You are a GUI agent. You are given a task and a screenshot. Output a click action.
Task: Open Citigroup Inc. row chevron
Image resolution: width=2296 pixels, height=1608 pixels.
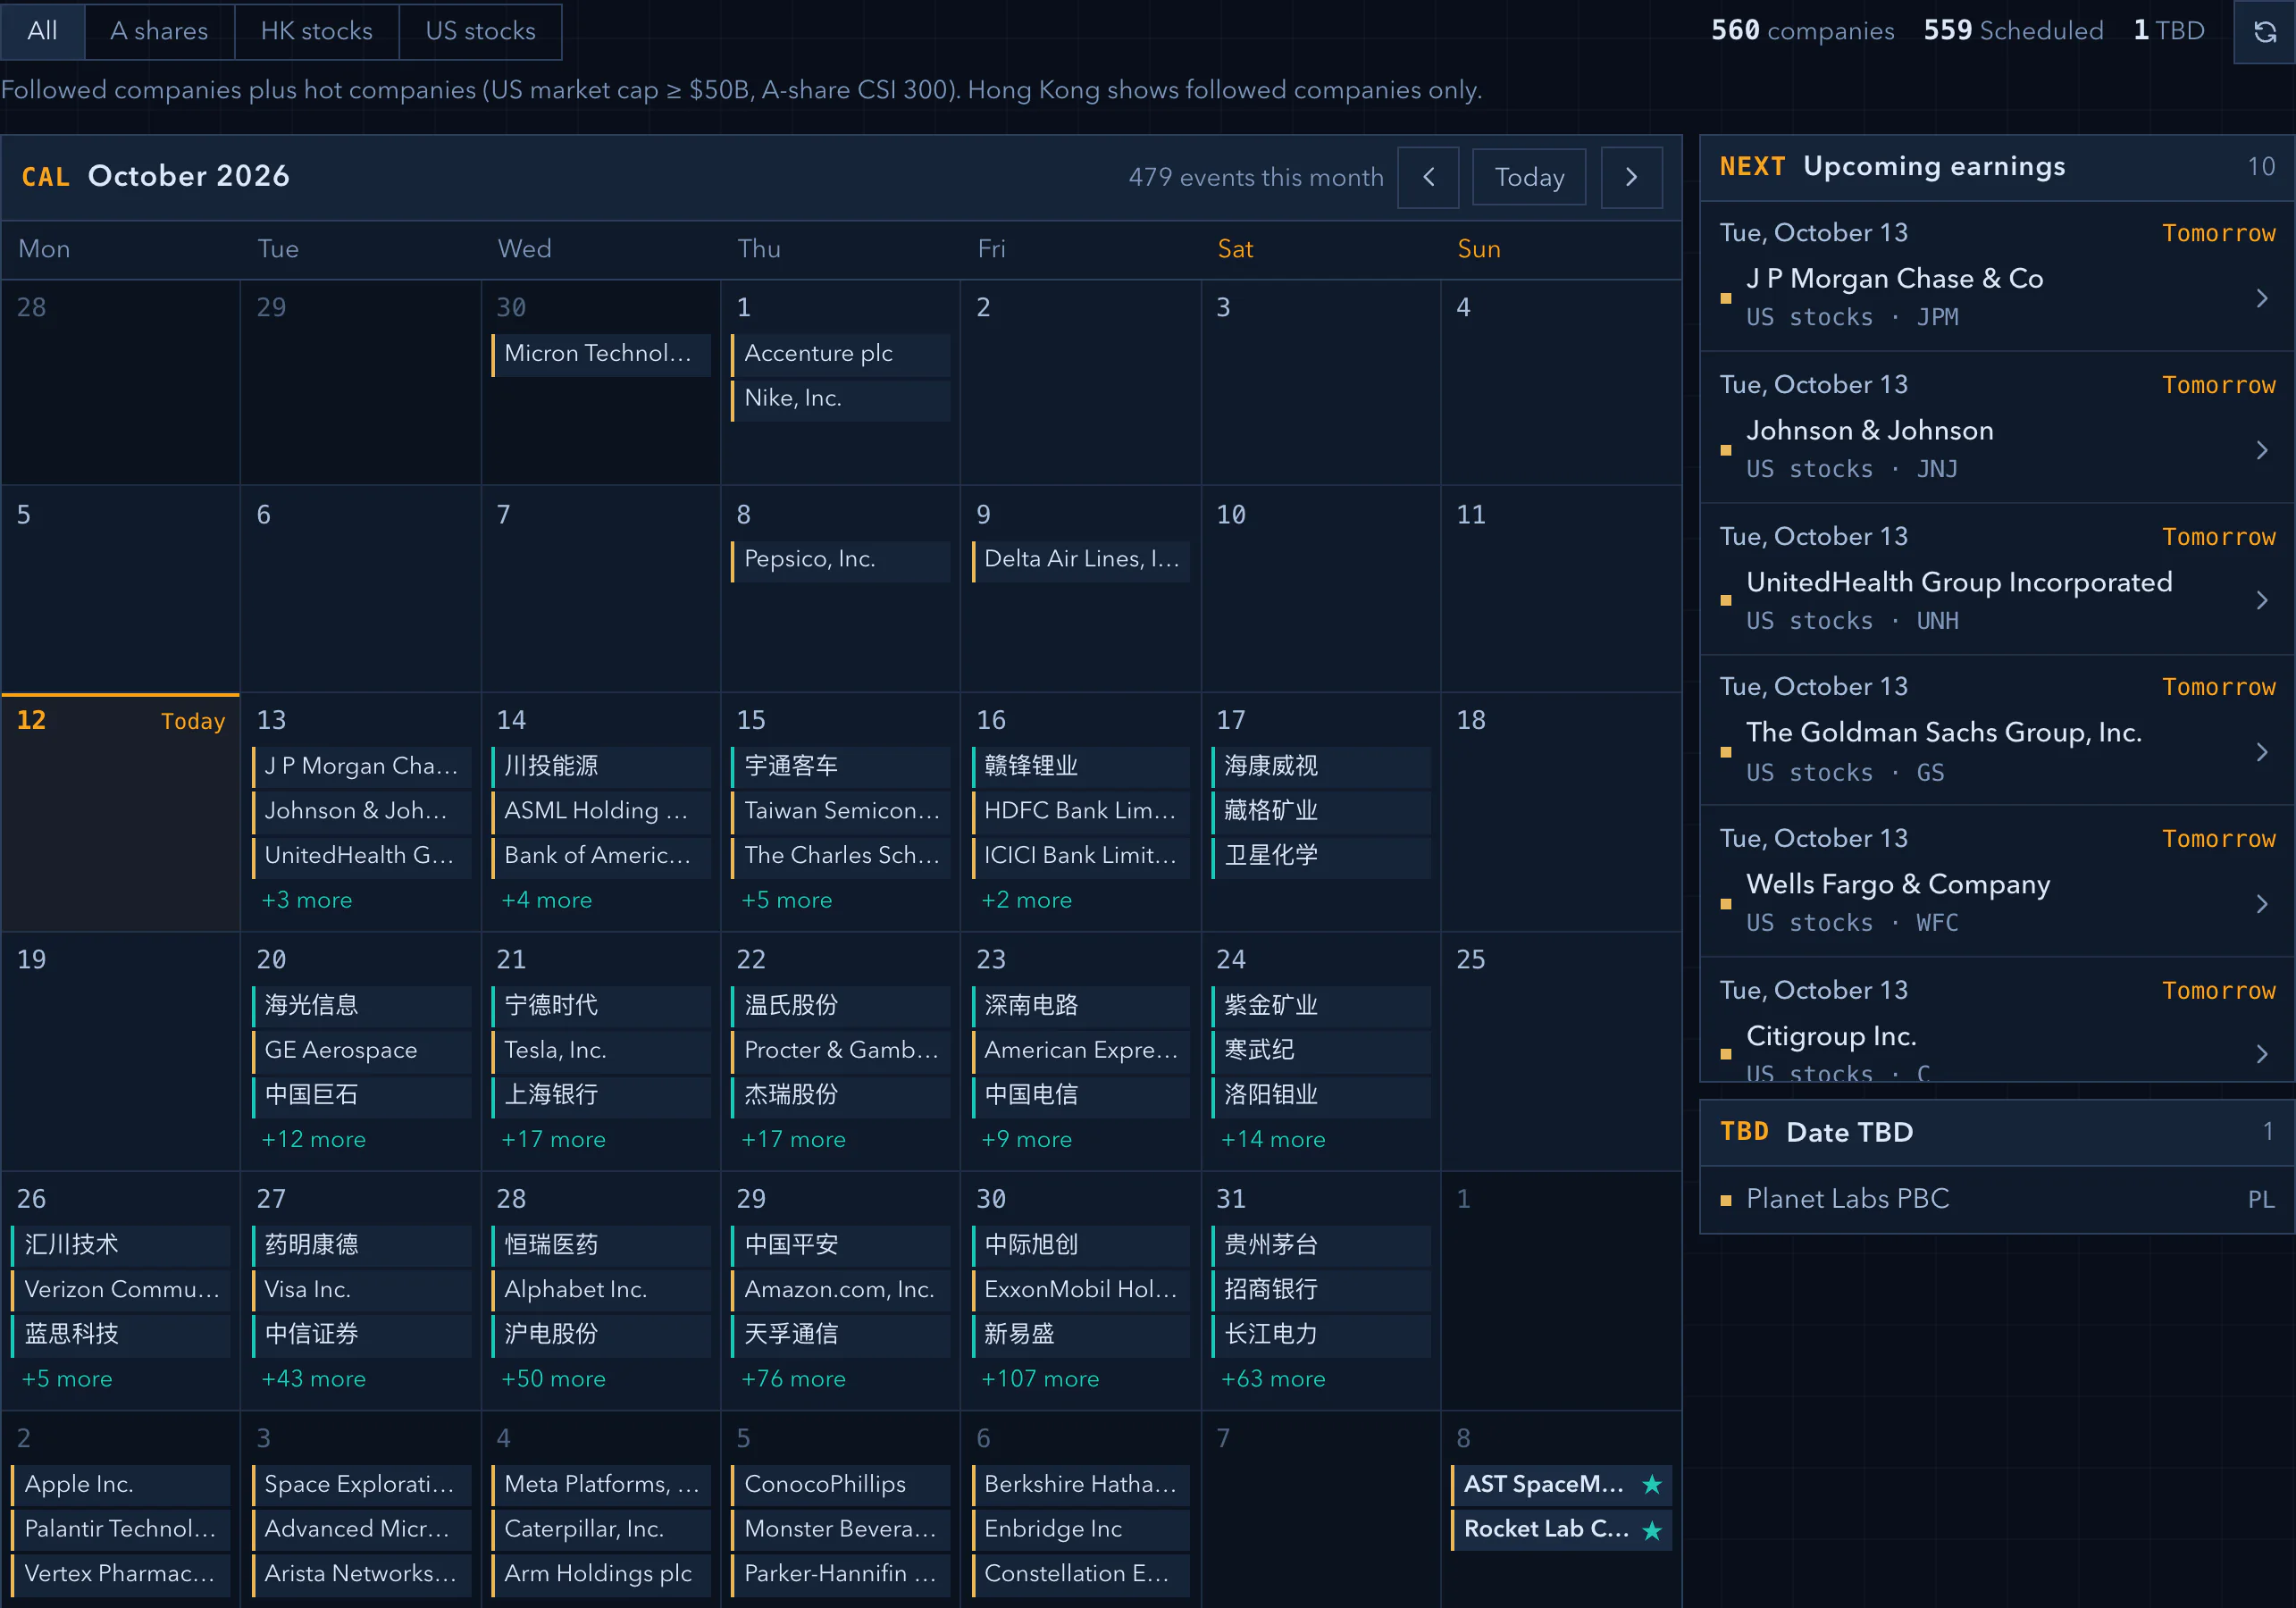[x=2262, y=1054]
